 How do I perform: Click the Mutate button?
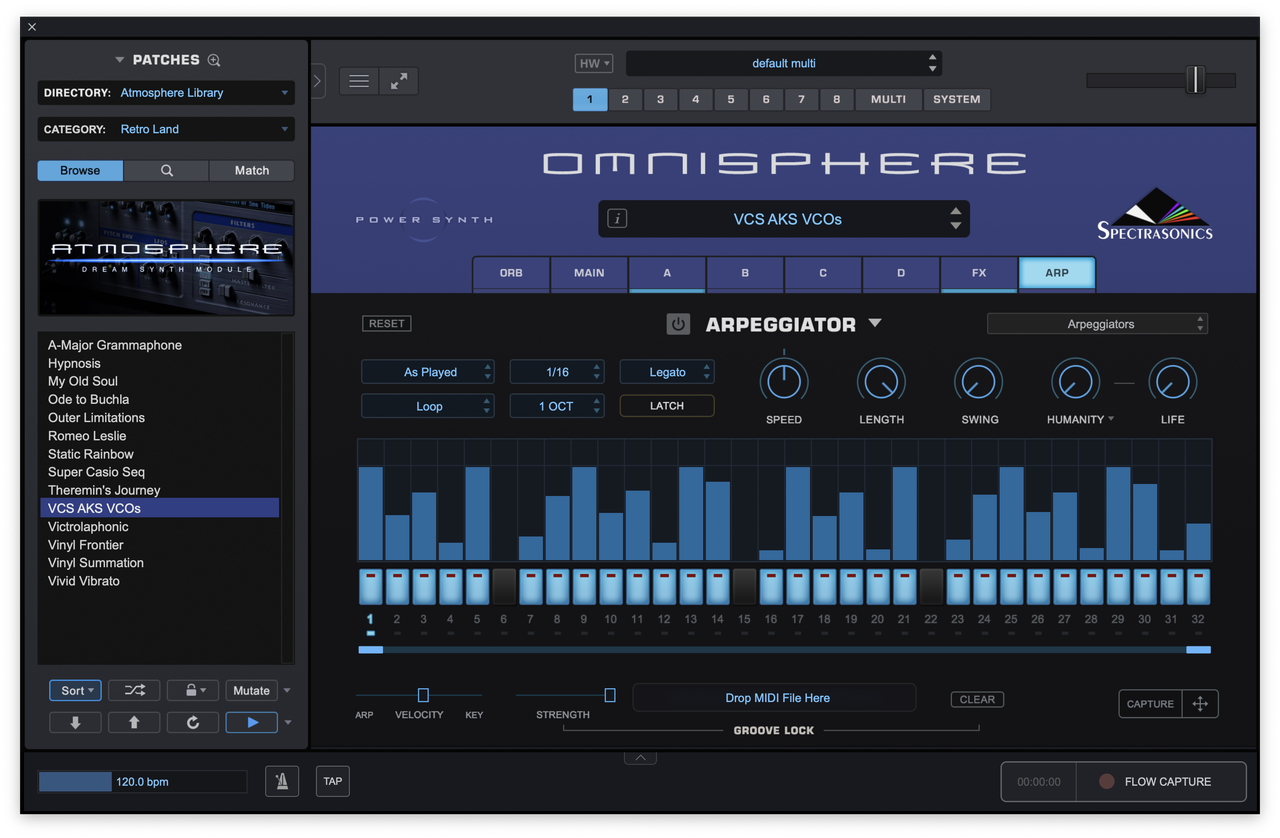point(251,690)
